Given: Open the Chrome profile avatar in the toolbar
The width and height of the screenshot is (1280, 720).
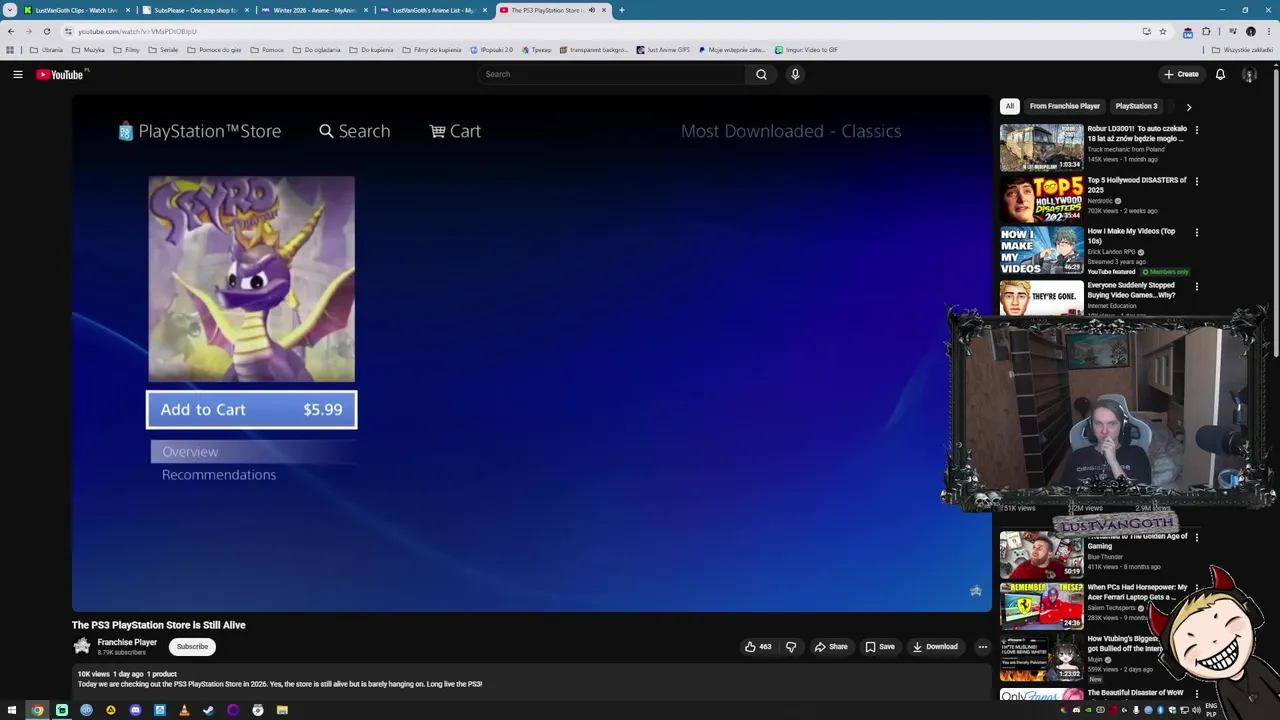Looking at the screenshot, I should pyautogui.click(x=1250, y=31).
